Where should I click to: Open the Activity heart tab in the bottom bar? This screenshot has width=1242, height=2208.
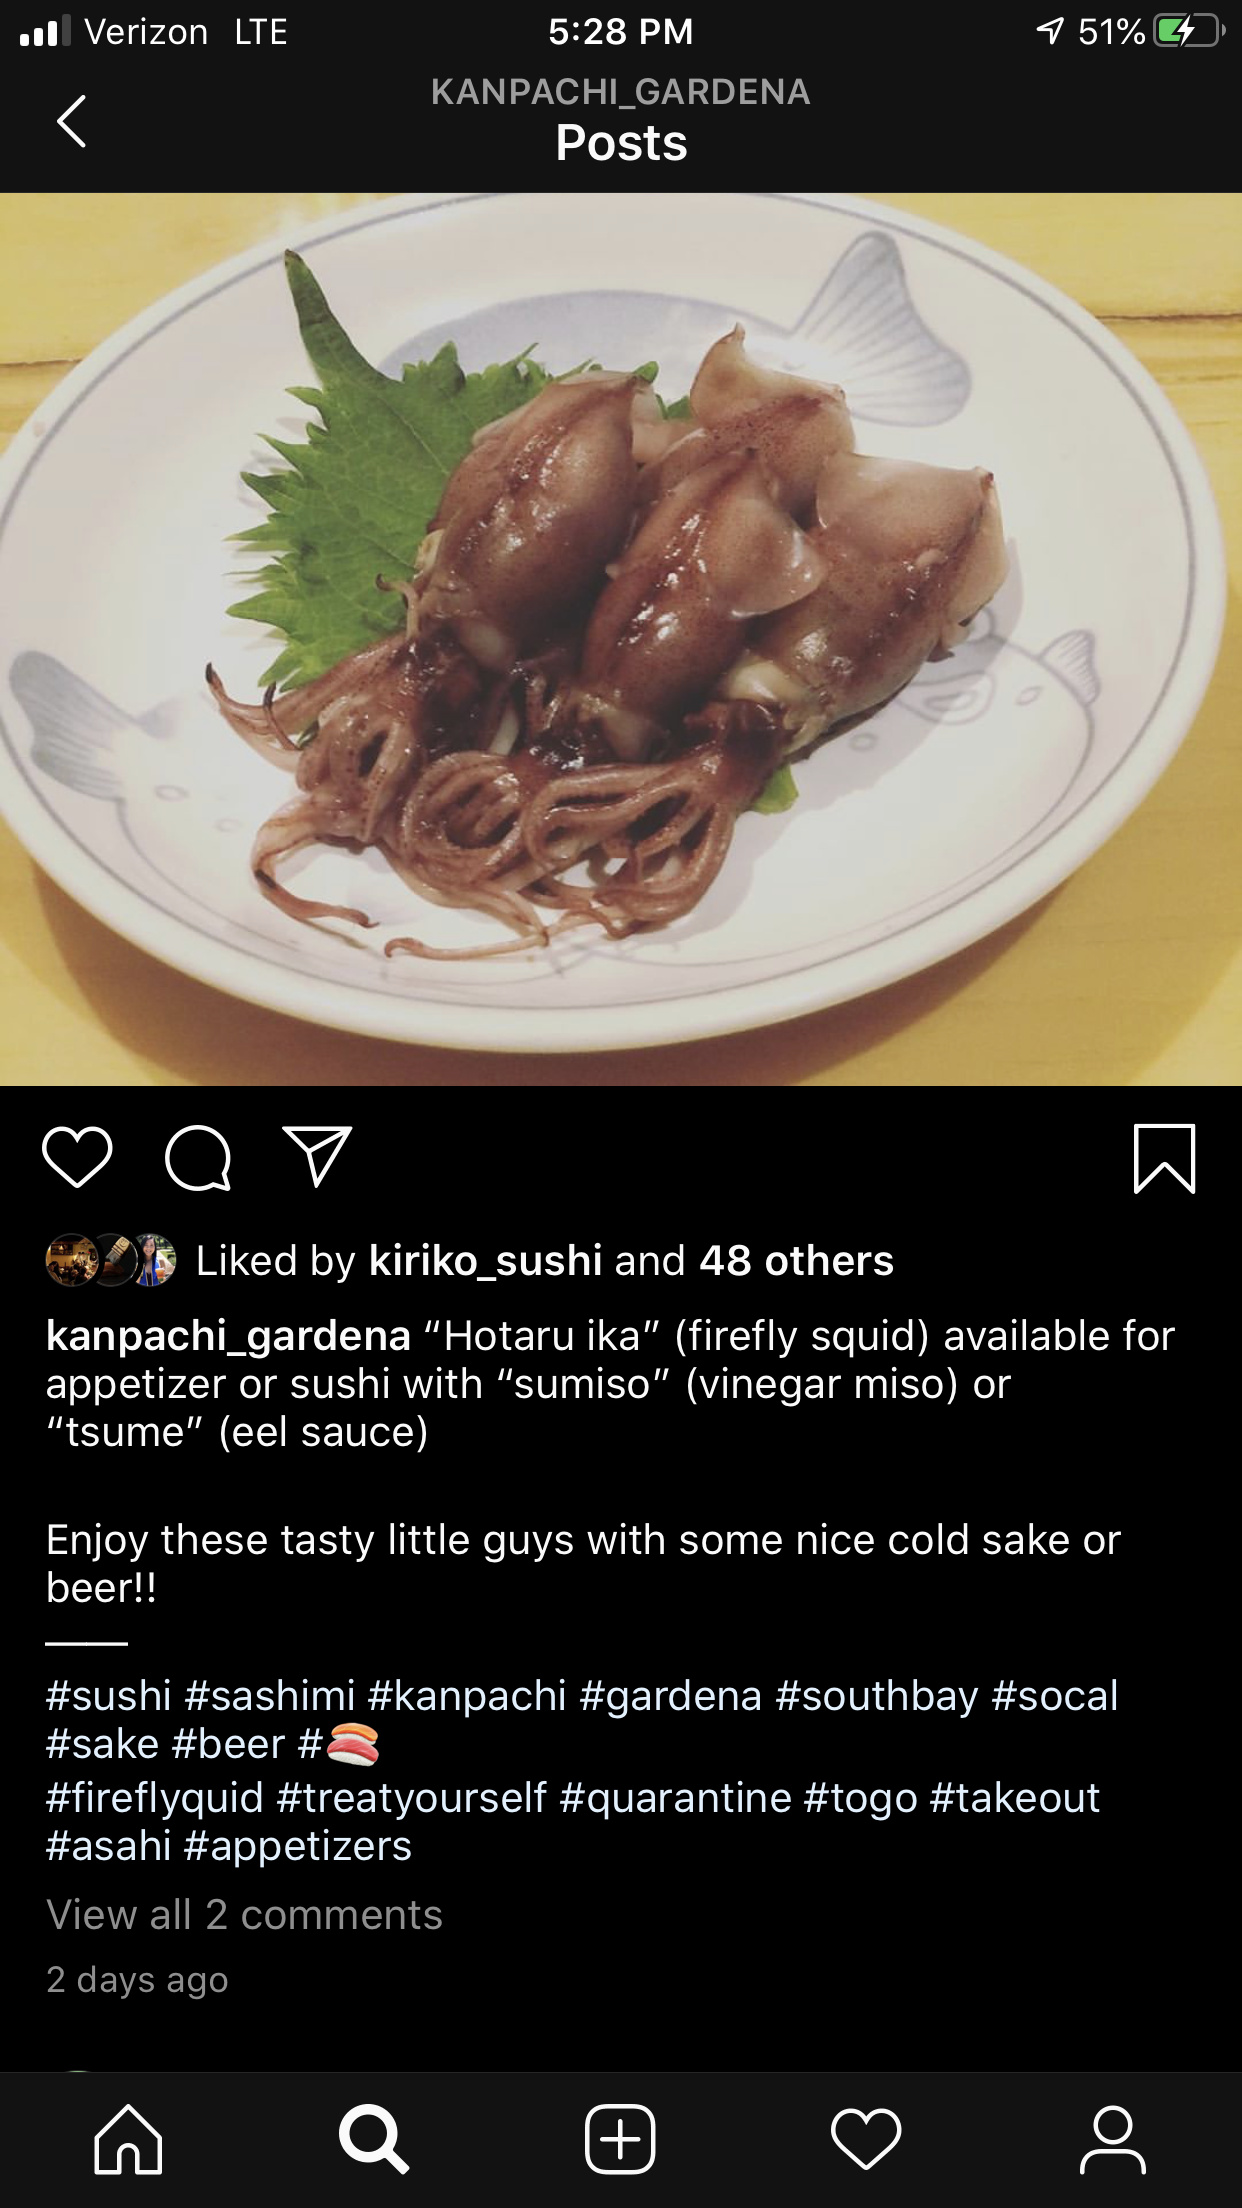(866, 2139)
